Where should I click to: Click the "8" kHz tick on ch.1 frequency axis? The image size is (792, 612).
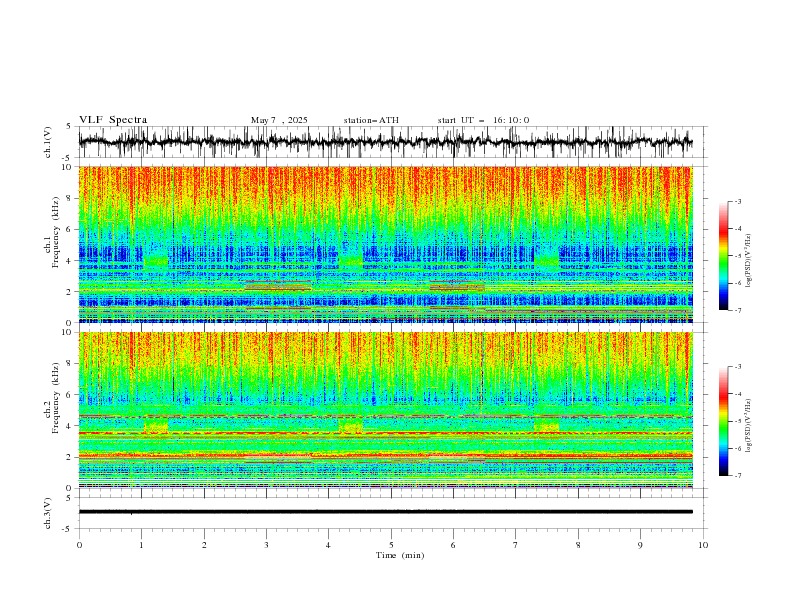(x=69, y=198)
